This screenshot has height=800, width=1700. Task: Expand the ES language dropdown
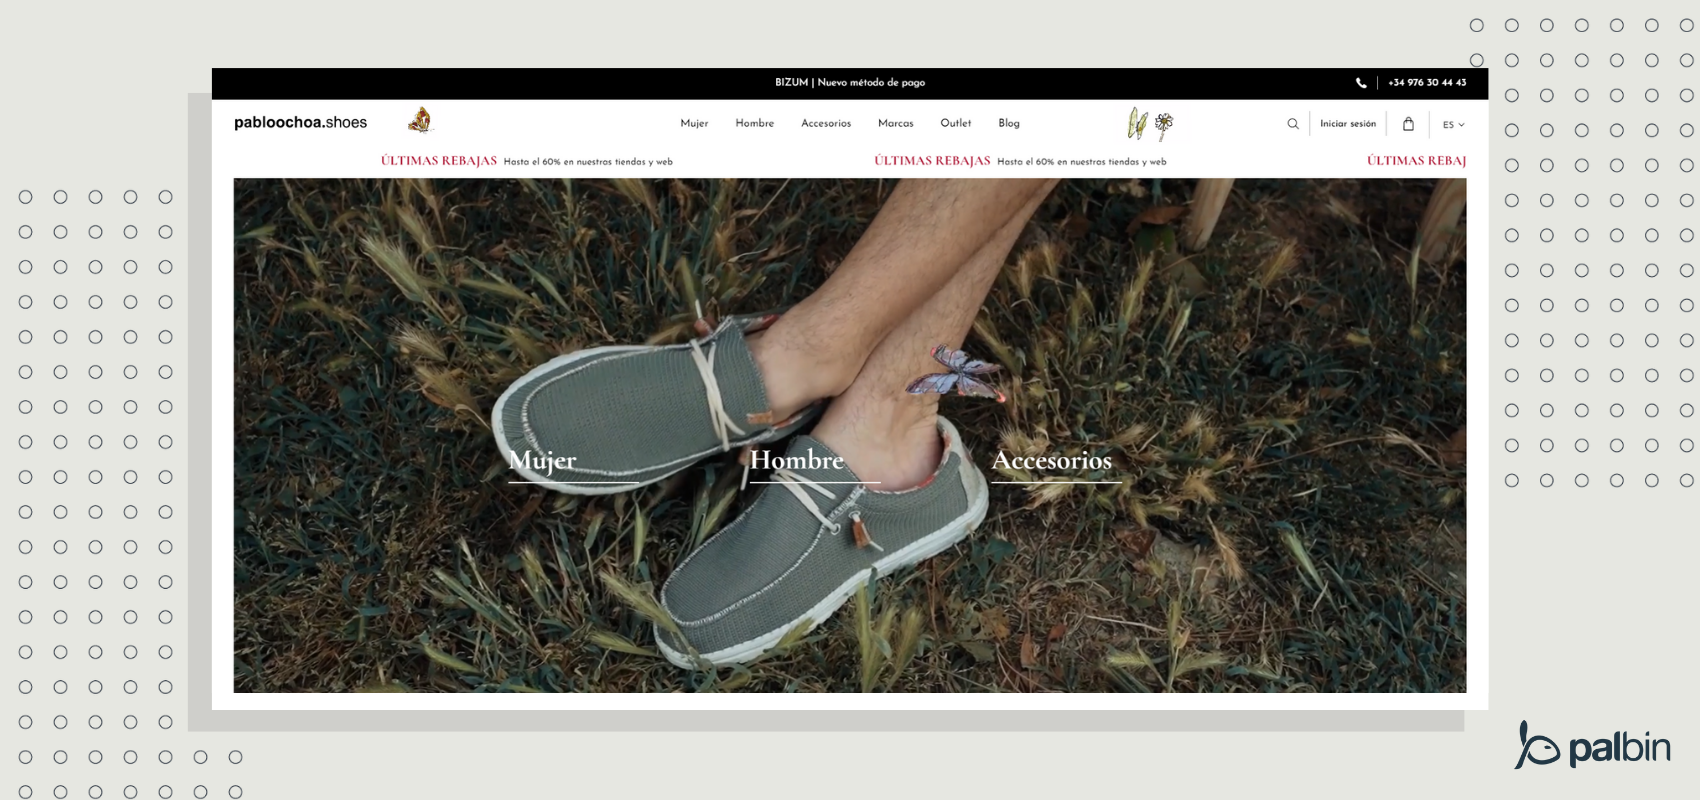point(1453,125)
